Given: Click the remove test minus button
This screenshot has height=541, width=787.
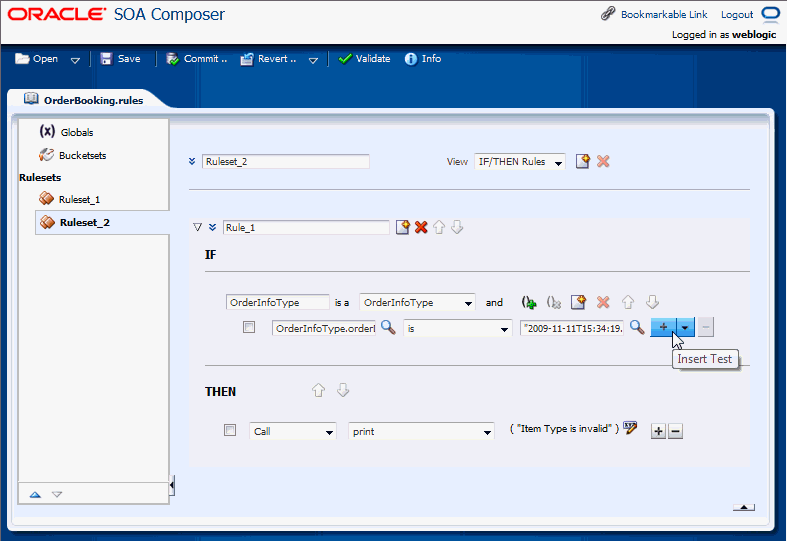Looking at the screenshot, I should 706,327.
